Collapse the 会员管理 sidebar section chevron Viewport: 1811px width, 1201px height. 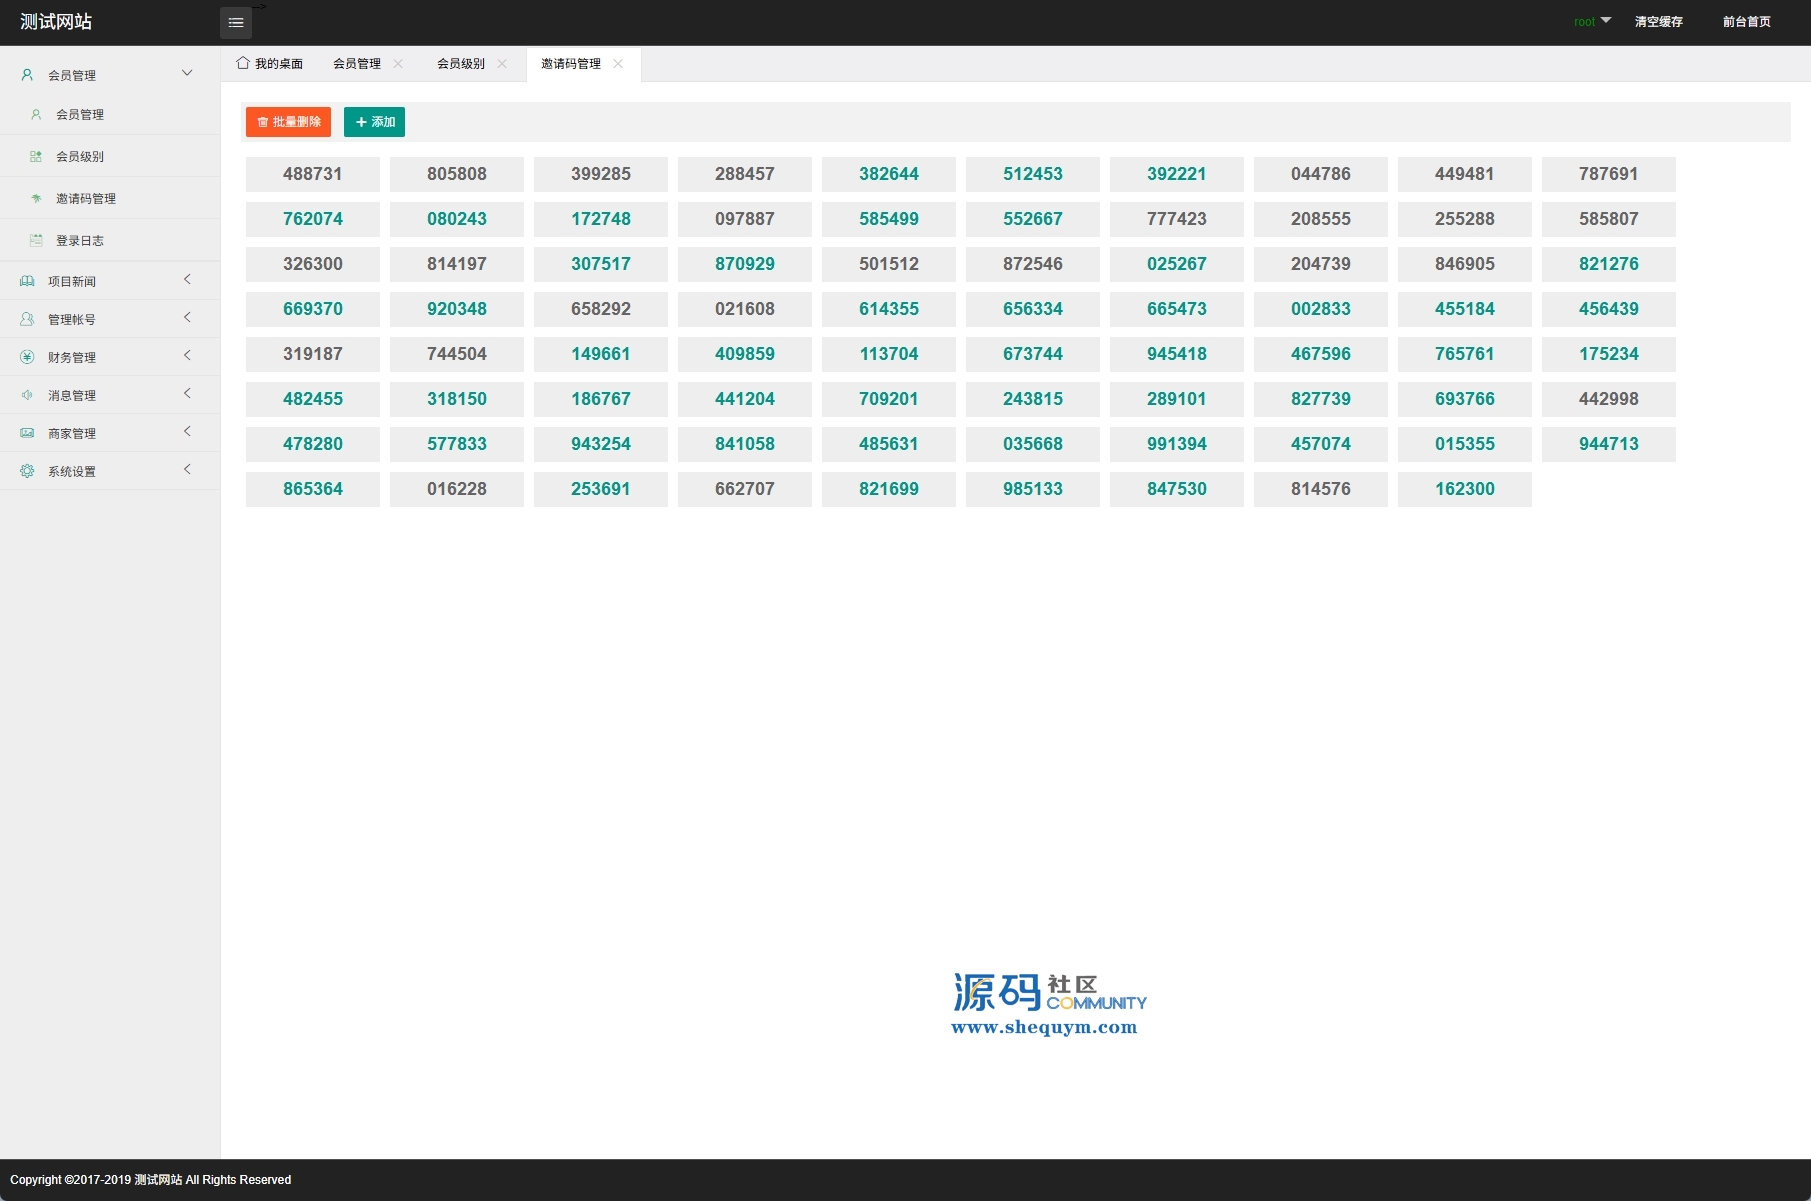(187, 73)
